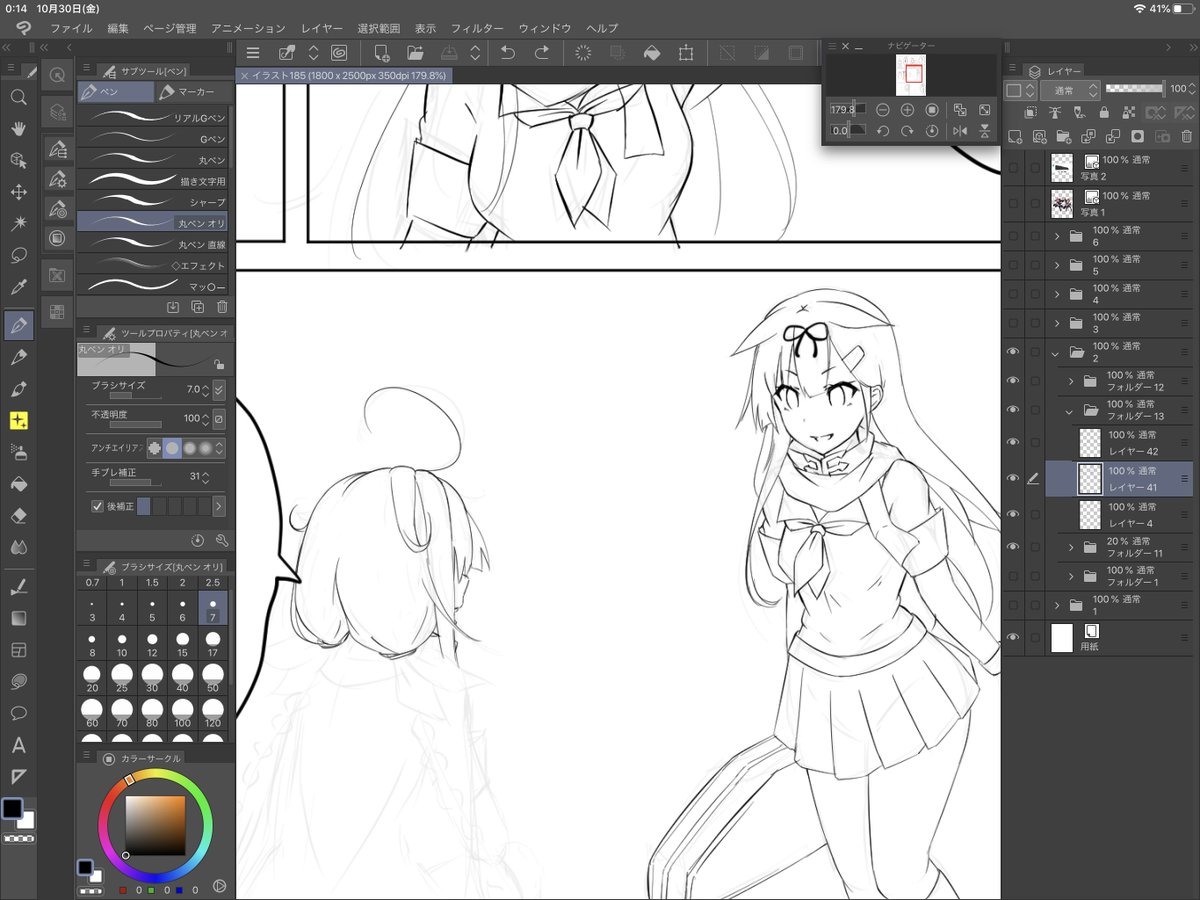This screenshot has height=900, width=1200.
Task: Collapse folder 2 in layer panel
Action: (1057, 352)
